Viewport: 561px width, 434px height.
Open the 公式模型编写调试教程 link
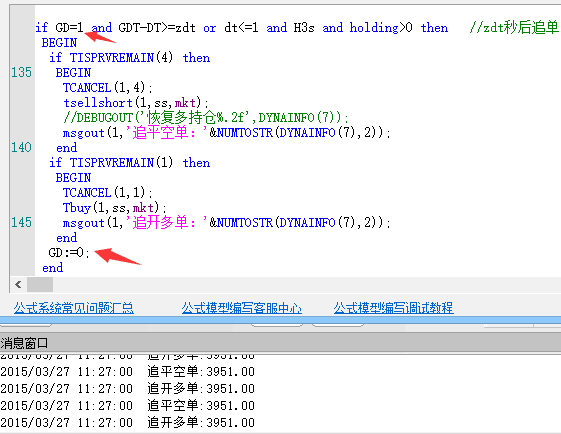(394, 308)
